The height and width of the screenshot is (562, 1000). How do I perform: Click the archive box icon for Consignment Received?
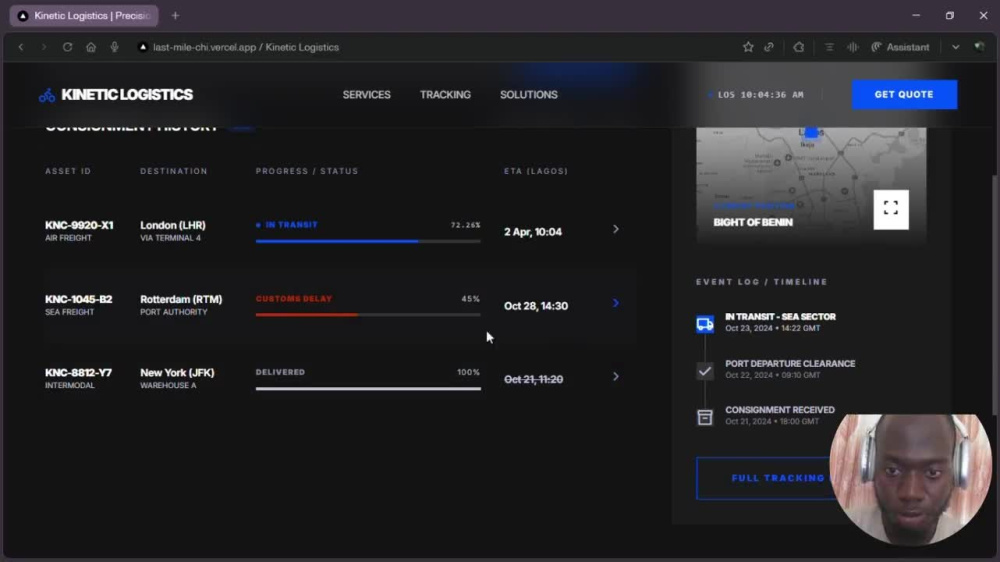point(705,417)
